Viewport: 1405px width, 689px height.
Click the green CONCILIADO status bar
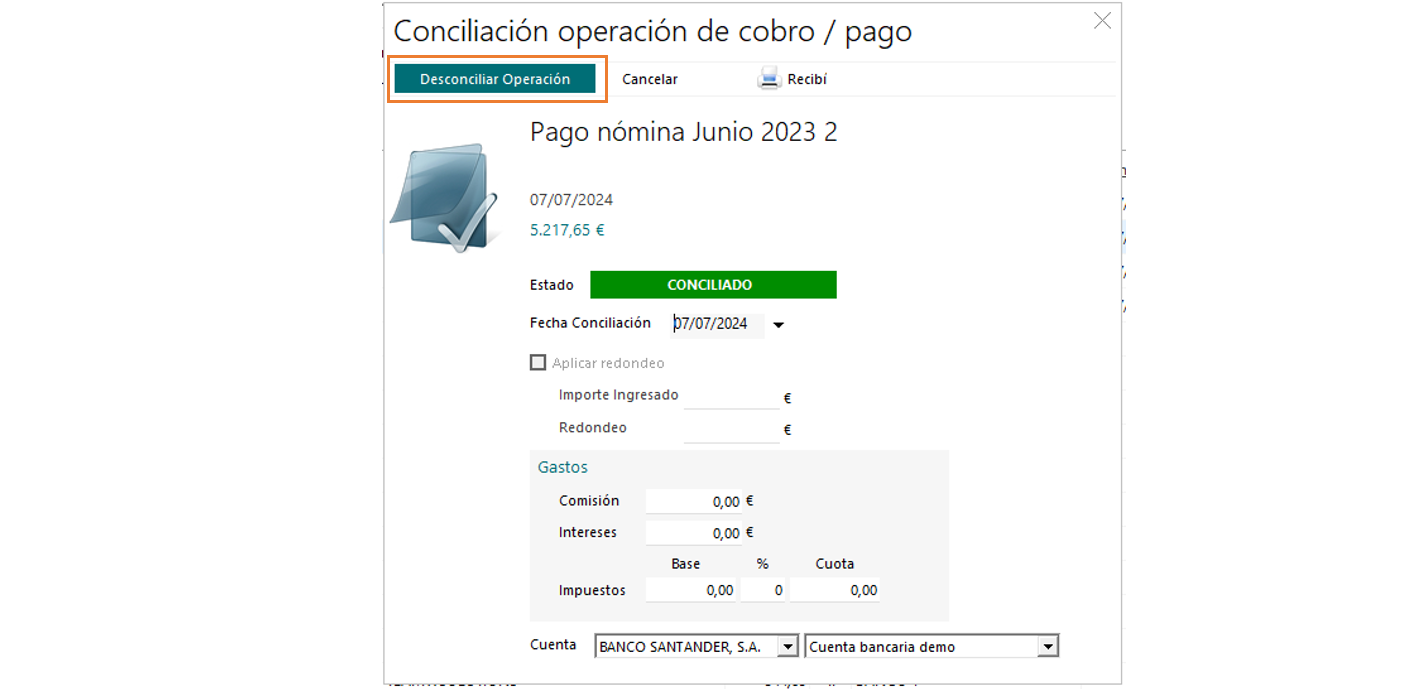coord(713,285)
